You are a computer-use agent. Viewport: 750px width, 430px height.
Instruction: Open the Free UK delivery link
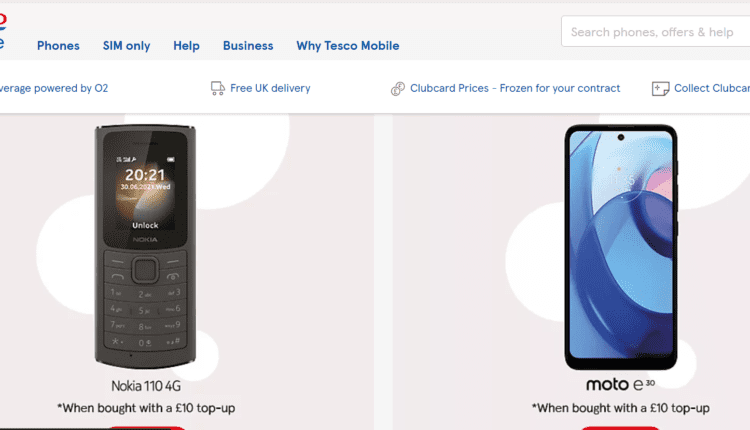point(270,88)
